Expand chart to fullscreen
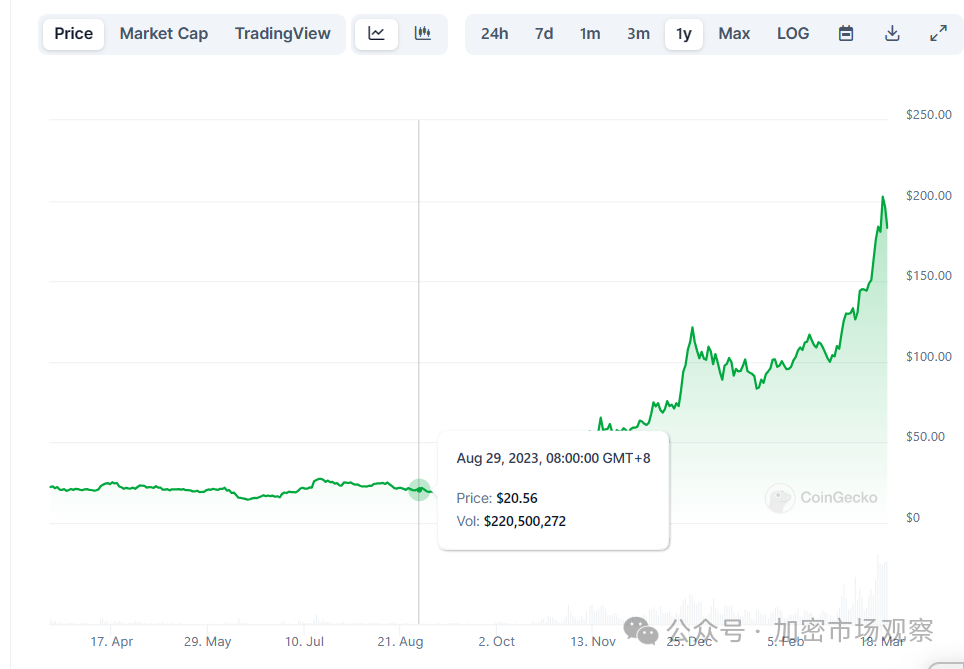The width and height of the screenshot is (964, 669). click(938, 33)
